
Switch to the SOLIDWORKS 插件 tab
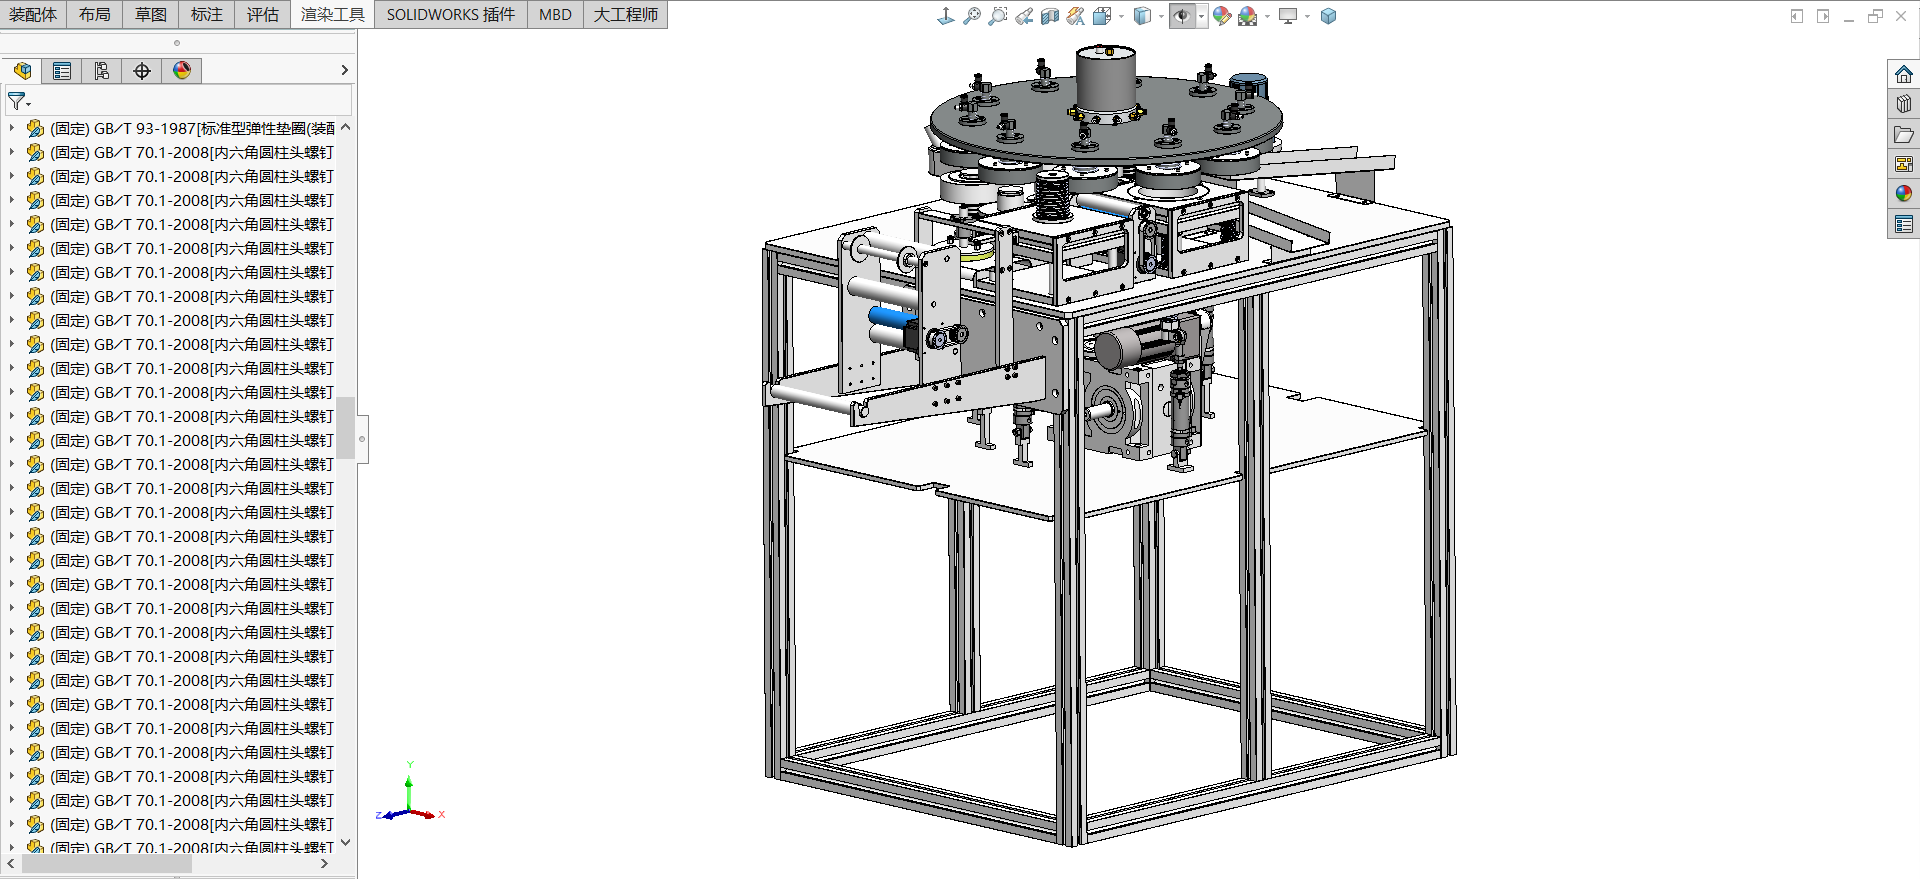(x=451, y=14)
